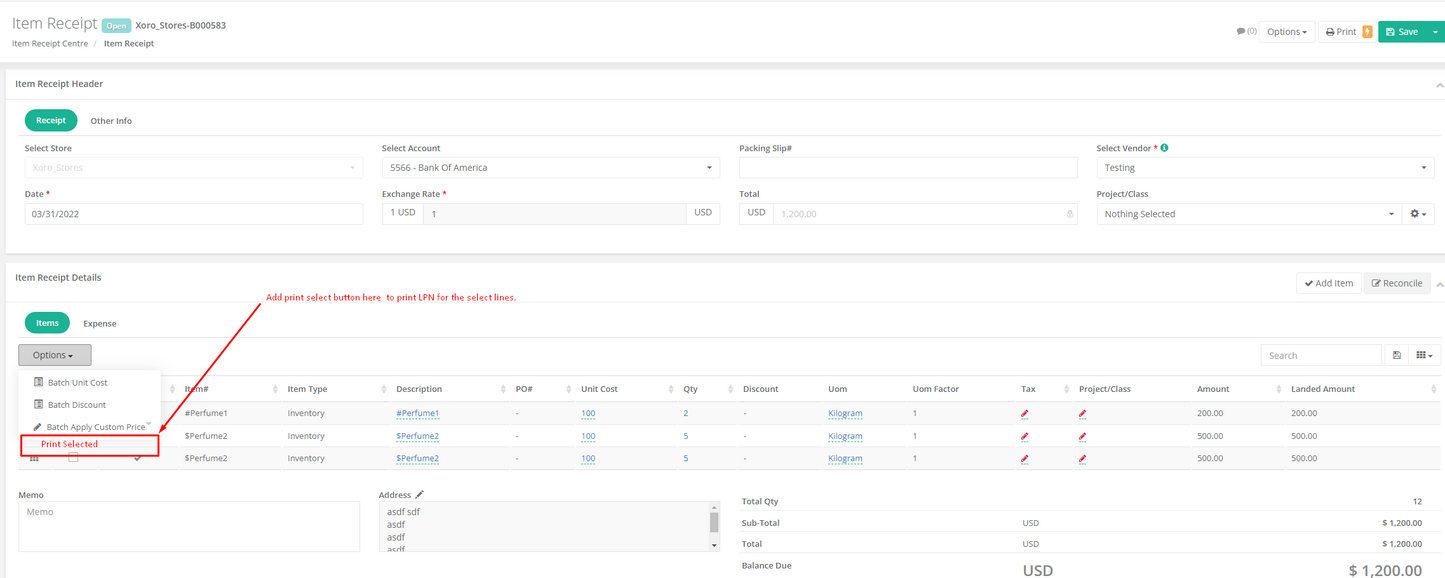This screenshot has width=1445, height=578.
Task: Open the arrow dropdown beside Save
Action: point(1435,32)
